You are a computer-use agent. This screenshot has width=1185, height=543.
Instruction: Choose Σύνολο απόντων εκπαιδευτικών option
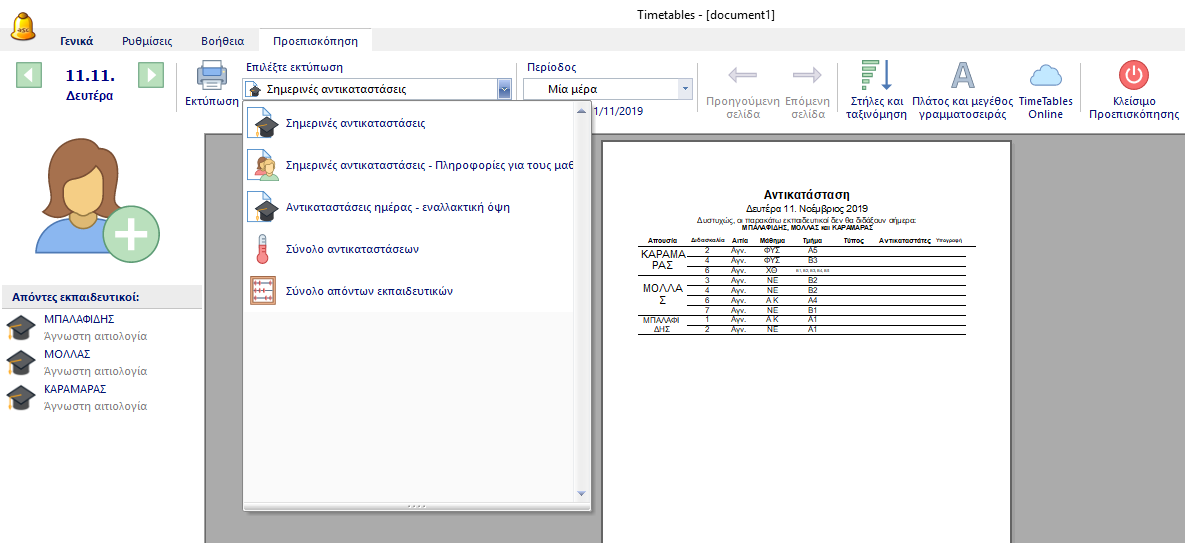(408, 291)
